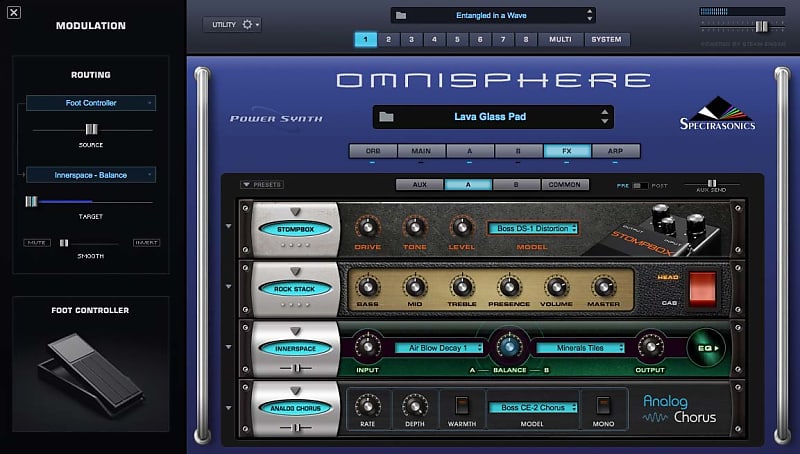Open the Innerspace EQ page button
This screenshot has height=454, width=800.
pyautogui.click(x=706, y=348)
